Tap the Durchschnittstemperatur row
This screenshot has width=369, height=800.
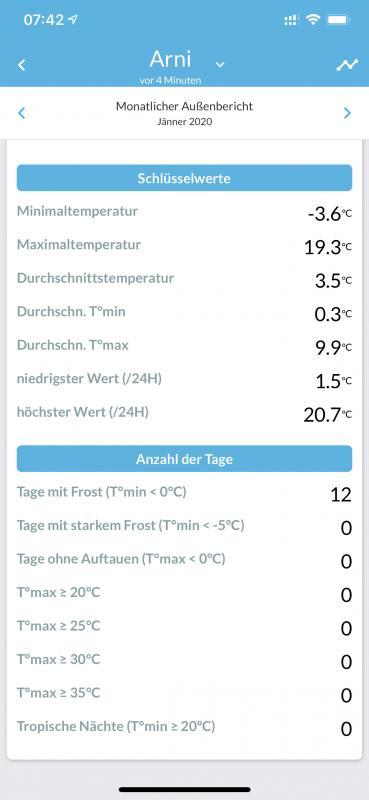point(184,280)
